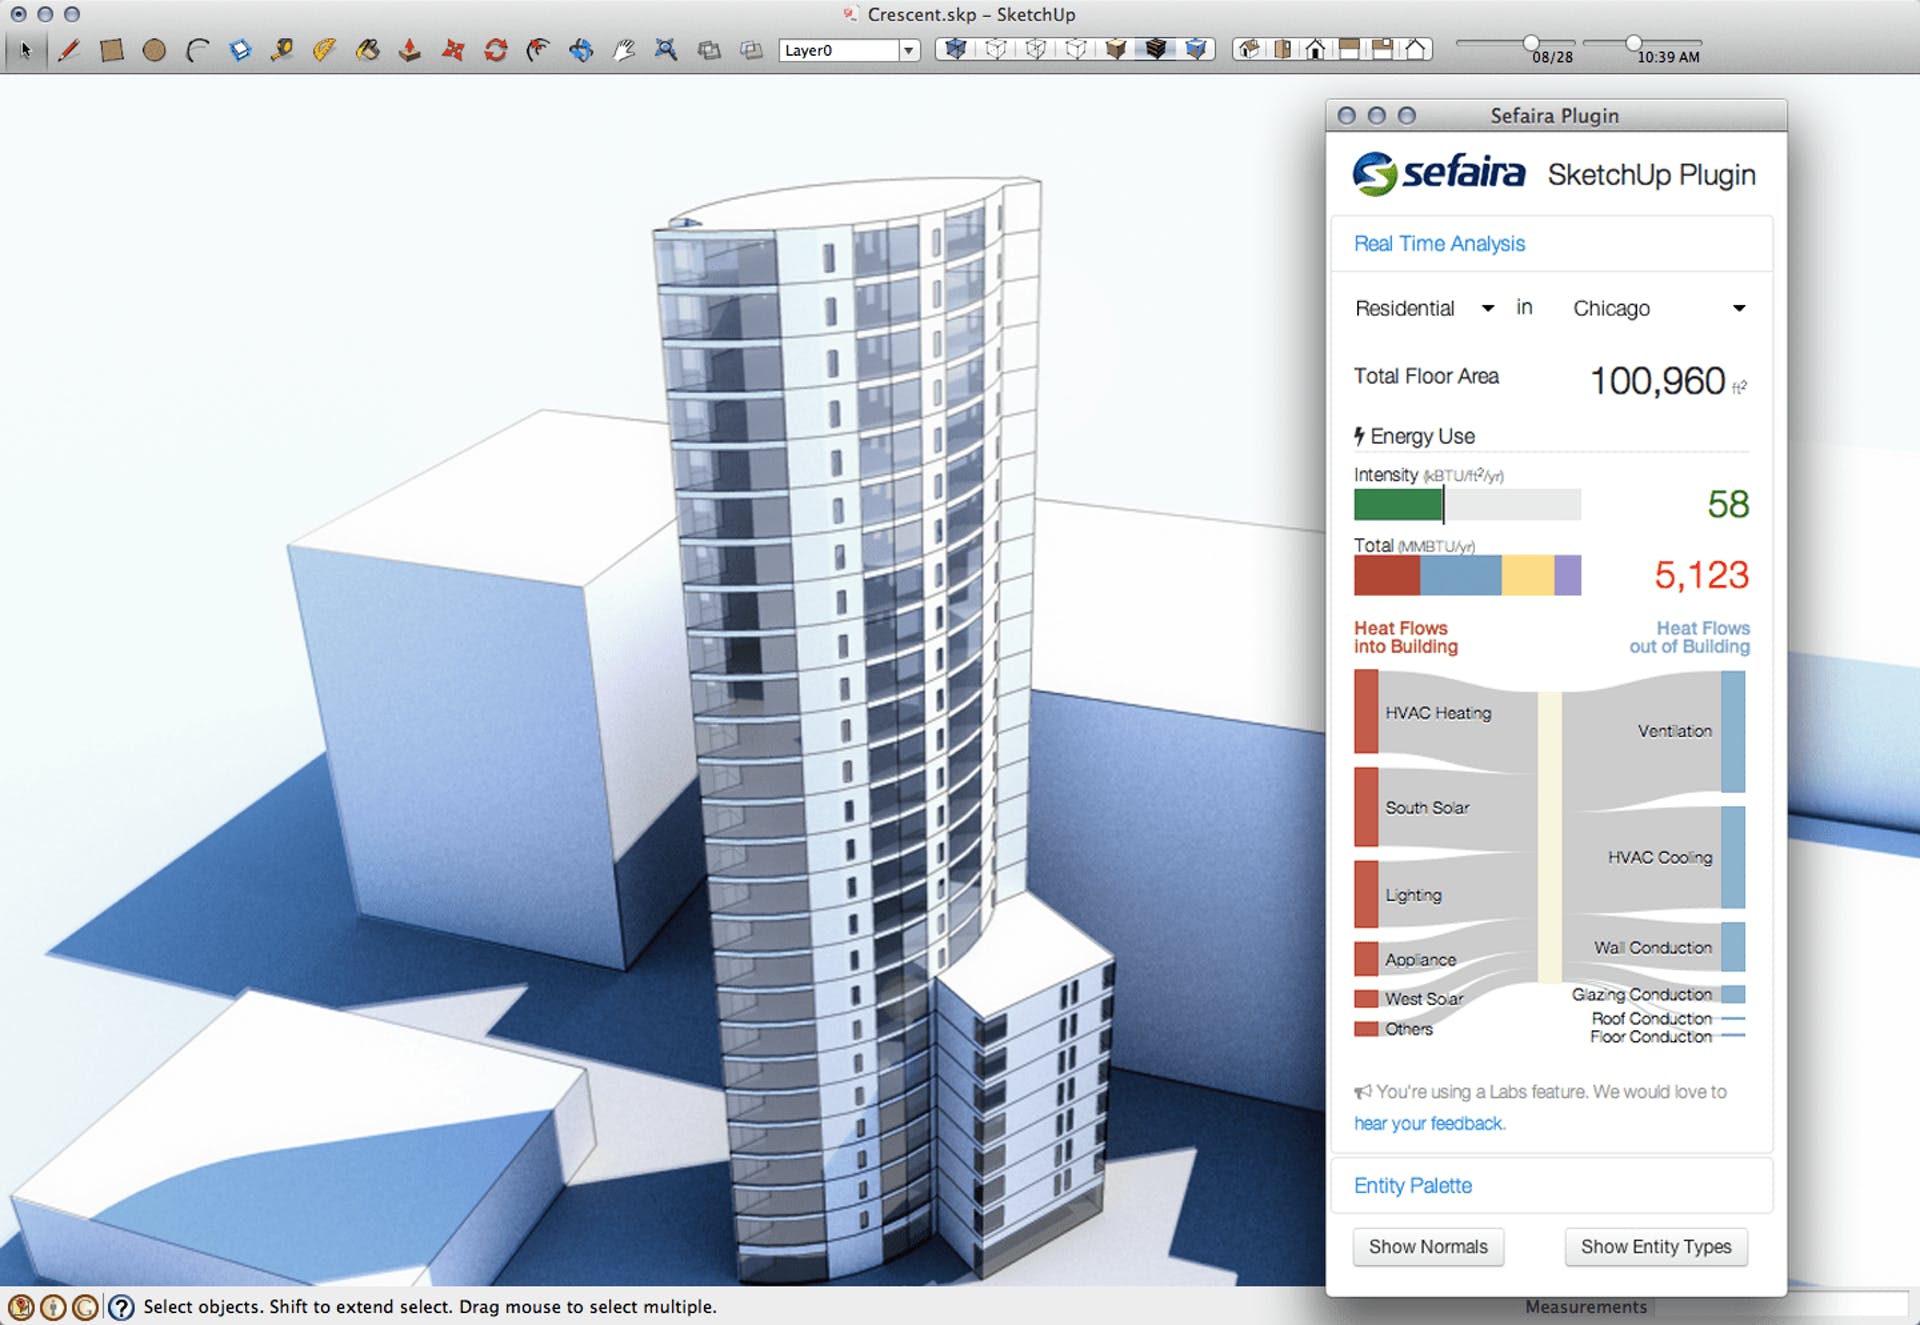The image size is (1920, 1325).
Task: Choose the Tape Measure tool
Action: (282, 50)
